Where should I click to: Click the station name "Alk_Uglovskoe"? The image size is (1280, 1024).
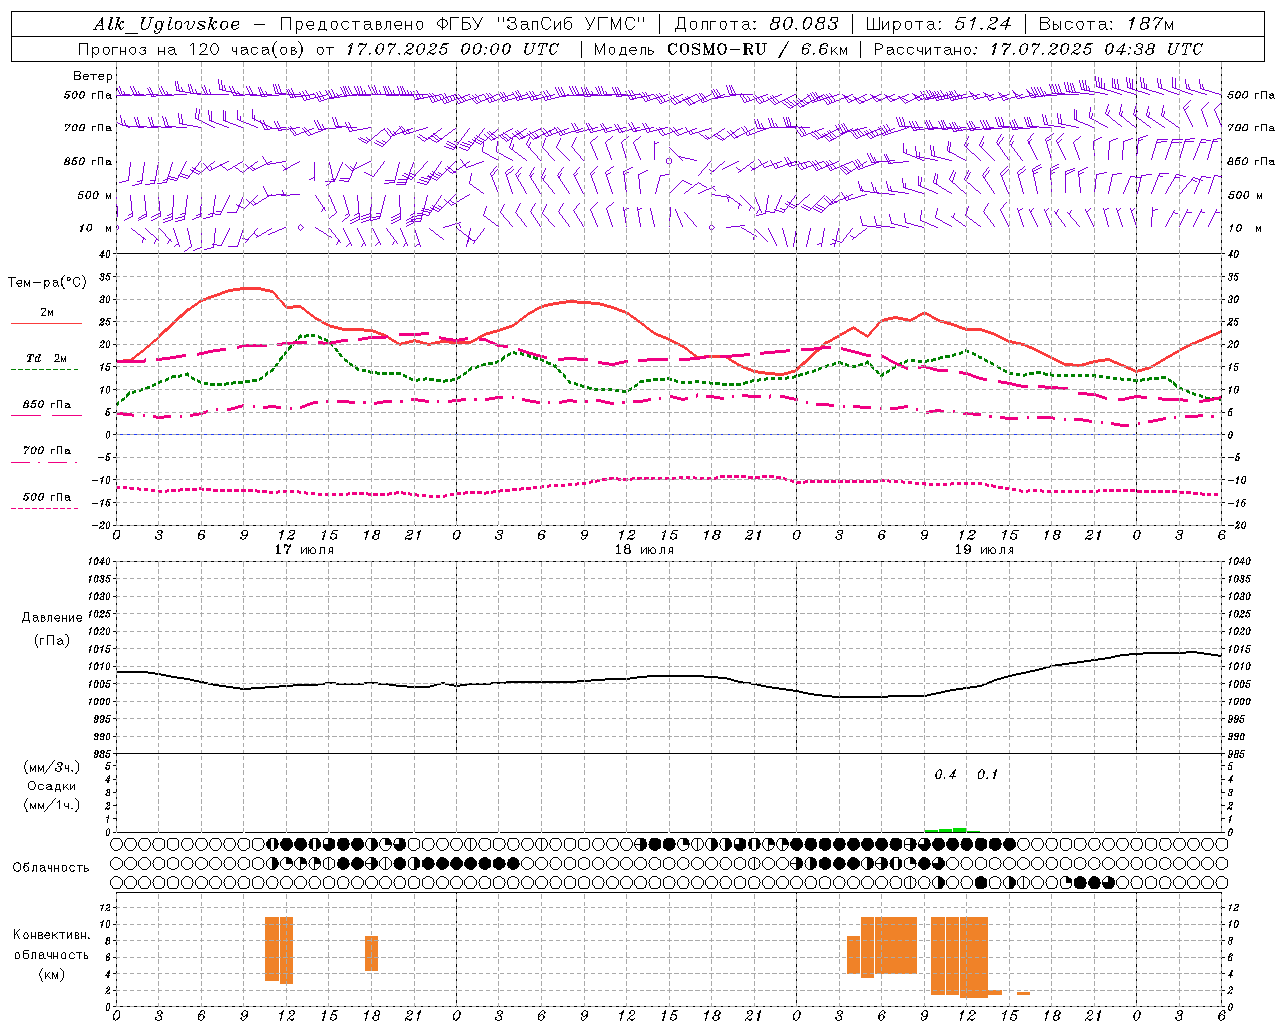click(x=167, y=24)
